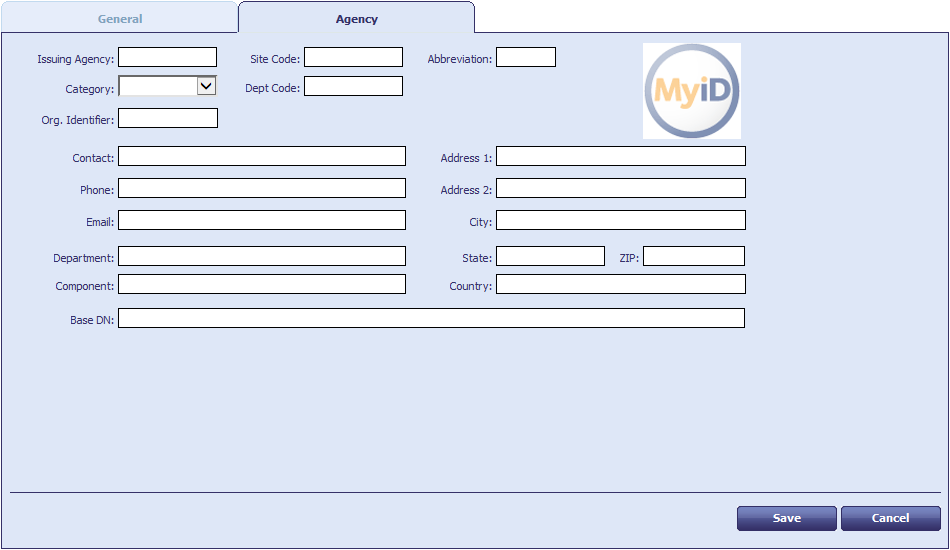The width and height of the screenshot is (950, 550).
Task: Click the Component text box
Action: click(x=262, y=284)
